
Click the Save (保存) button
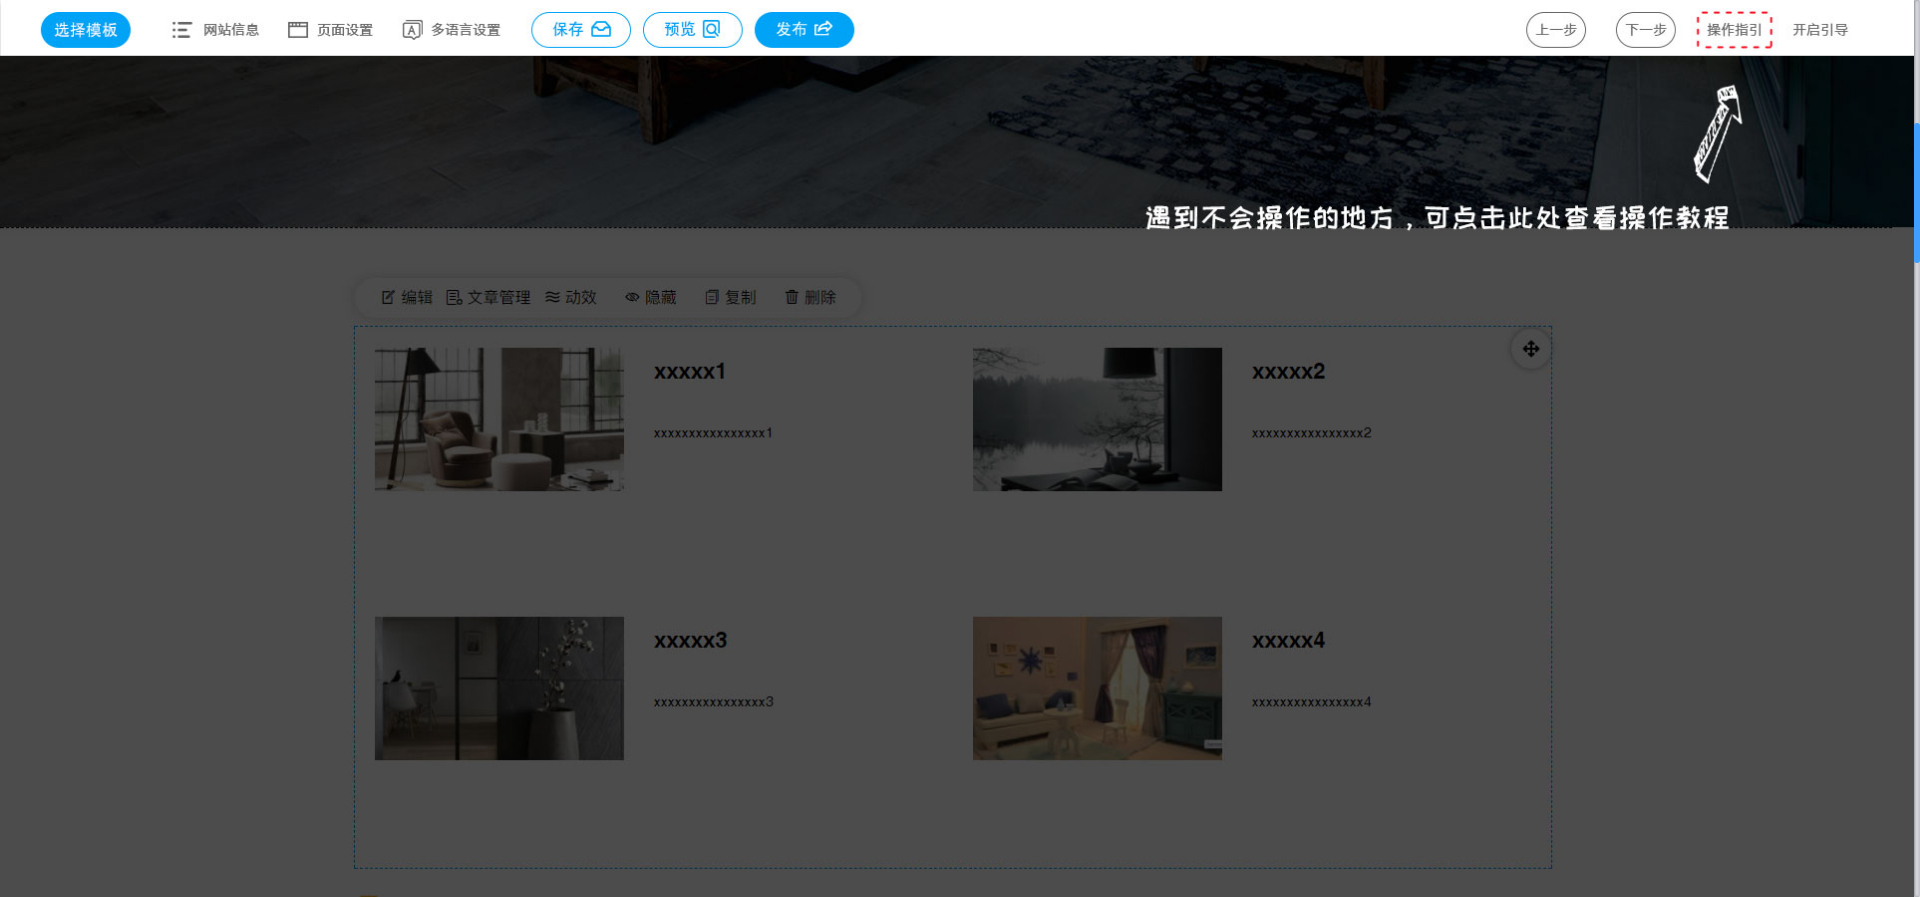[x=581, y=30]
